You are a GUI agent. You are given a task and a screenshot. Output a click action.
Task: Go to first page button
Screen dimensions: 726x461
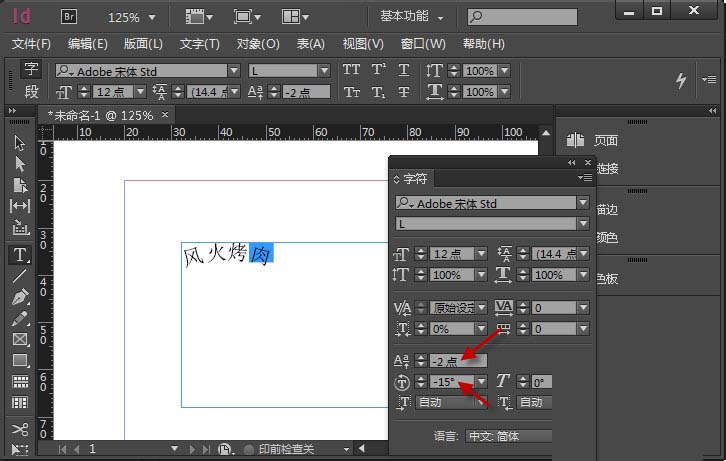tap(62, 449)
